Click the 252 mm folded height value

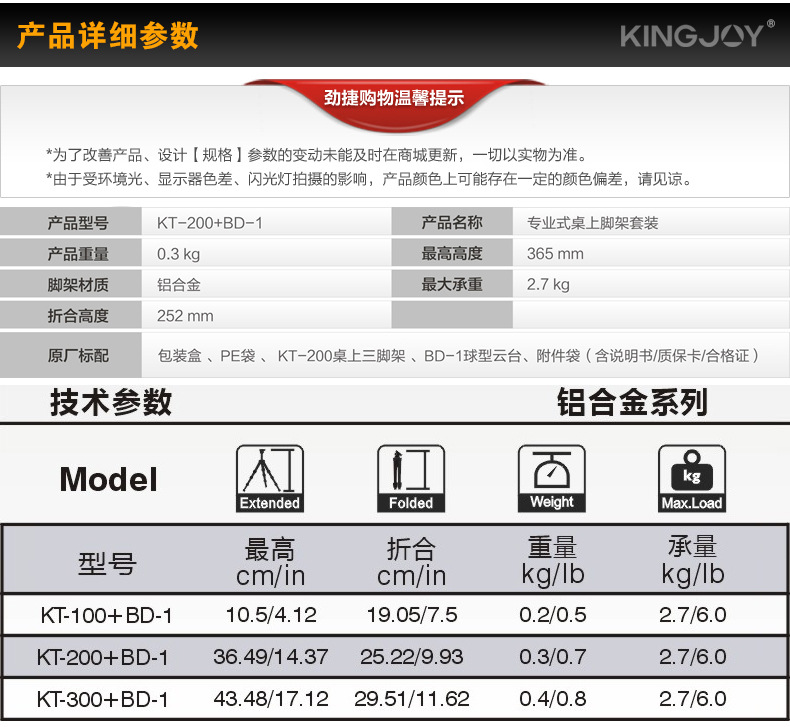pyautogui.click(x=185, y=316)
